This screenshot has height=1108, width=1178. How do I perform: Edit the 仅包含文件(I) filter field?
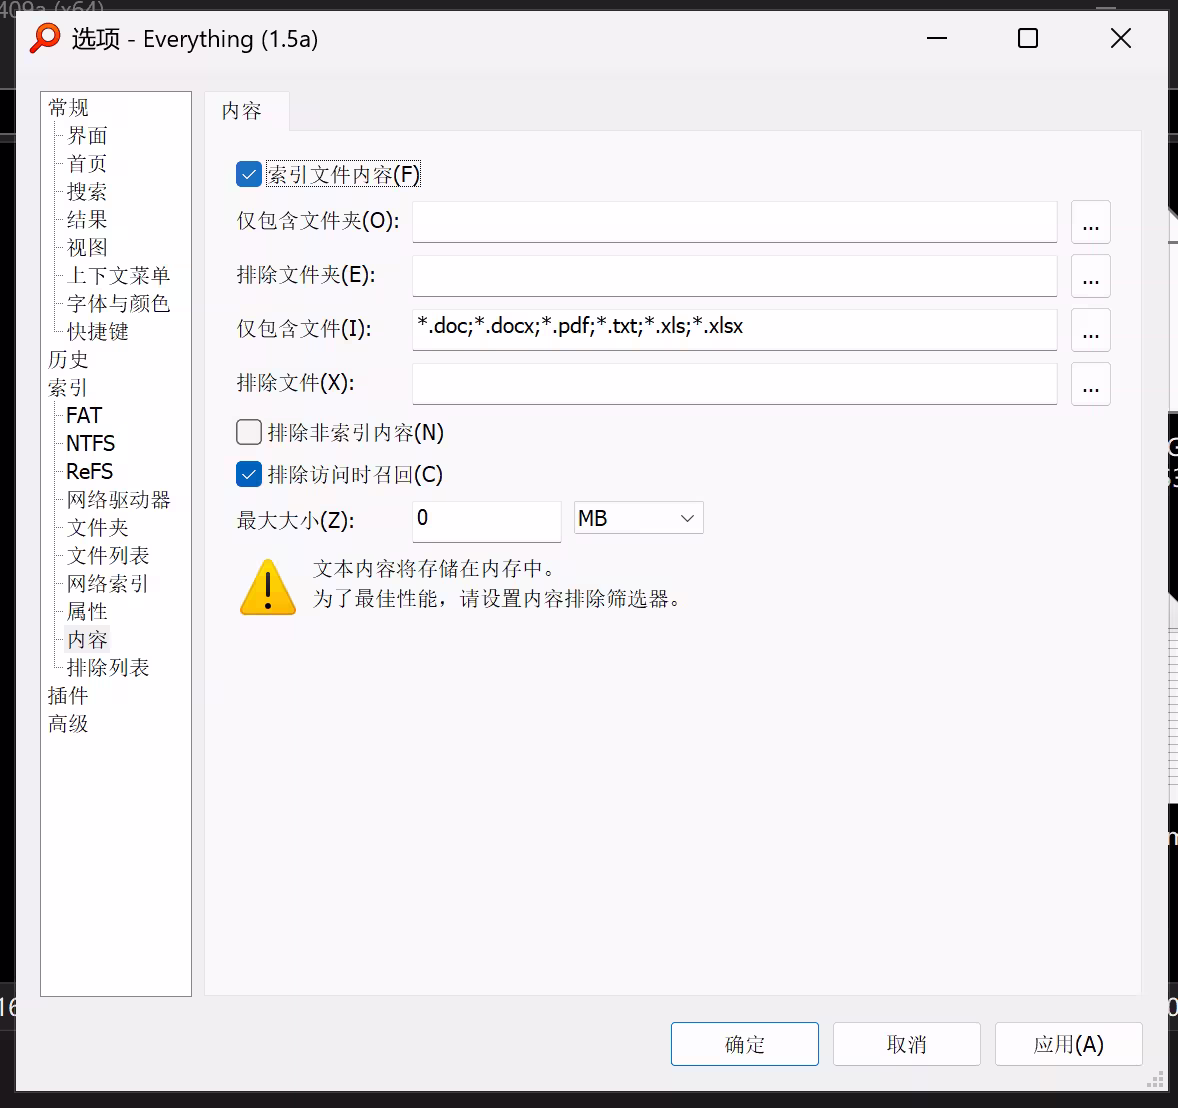[x=735, y=330]
